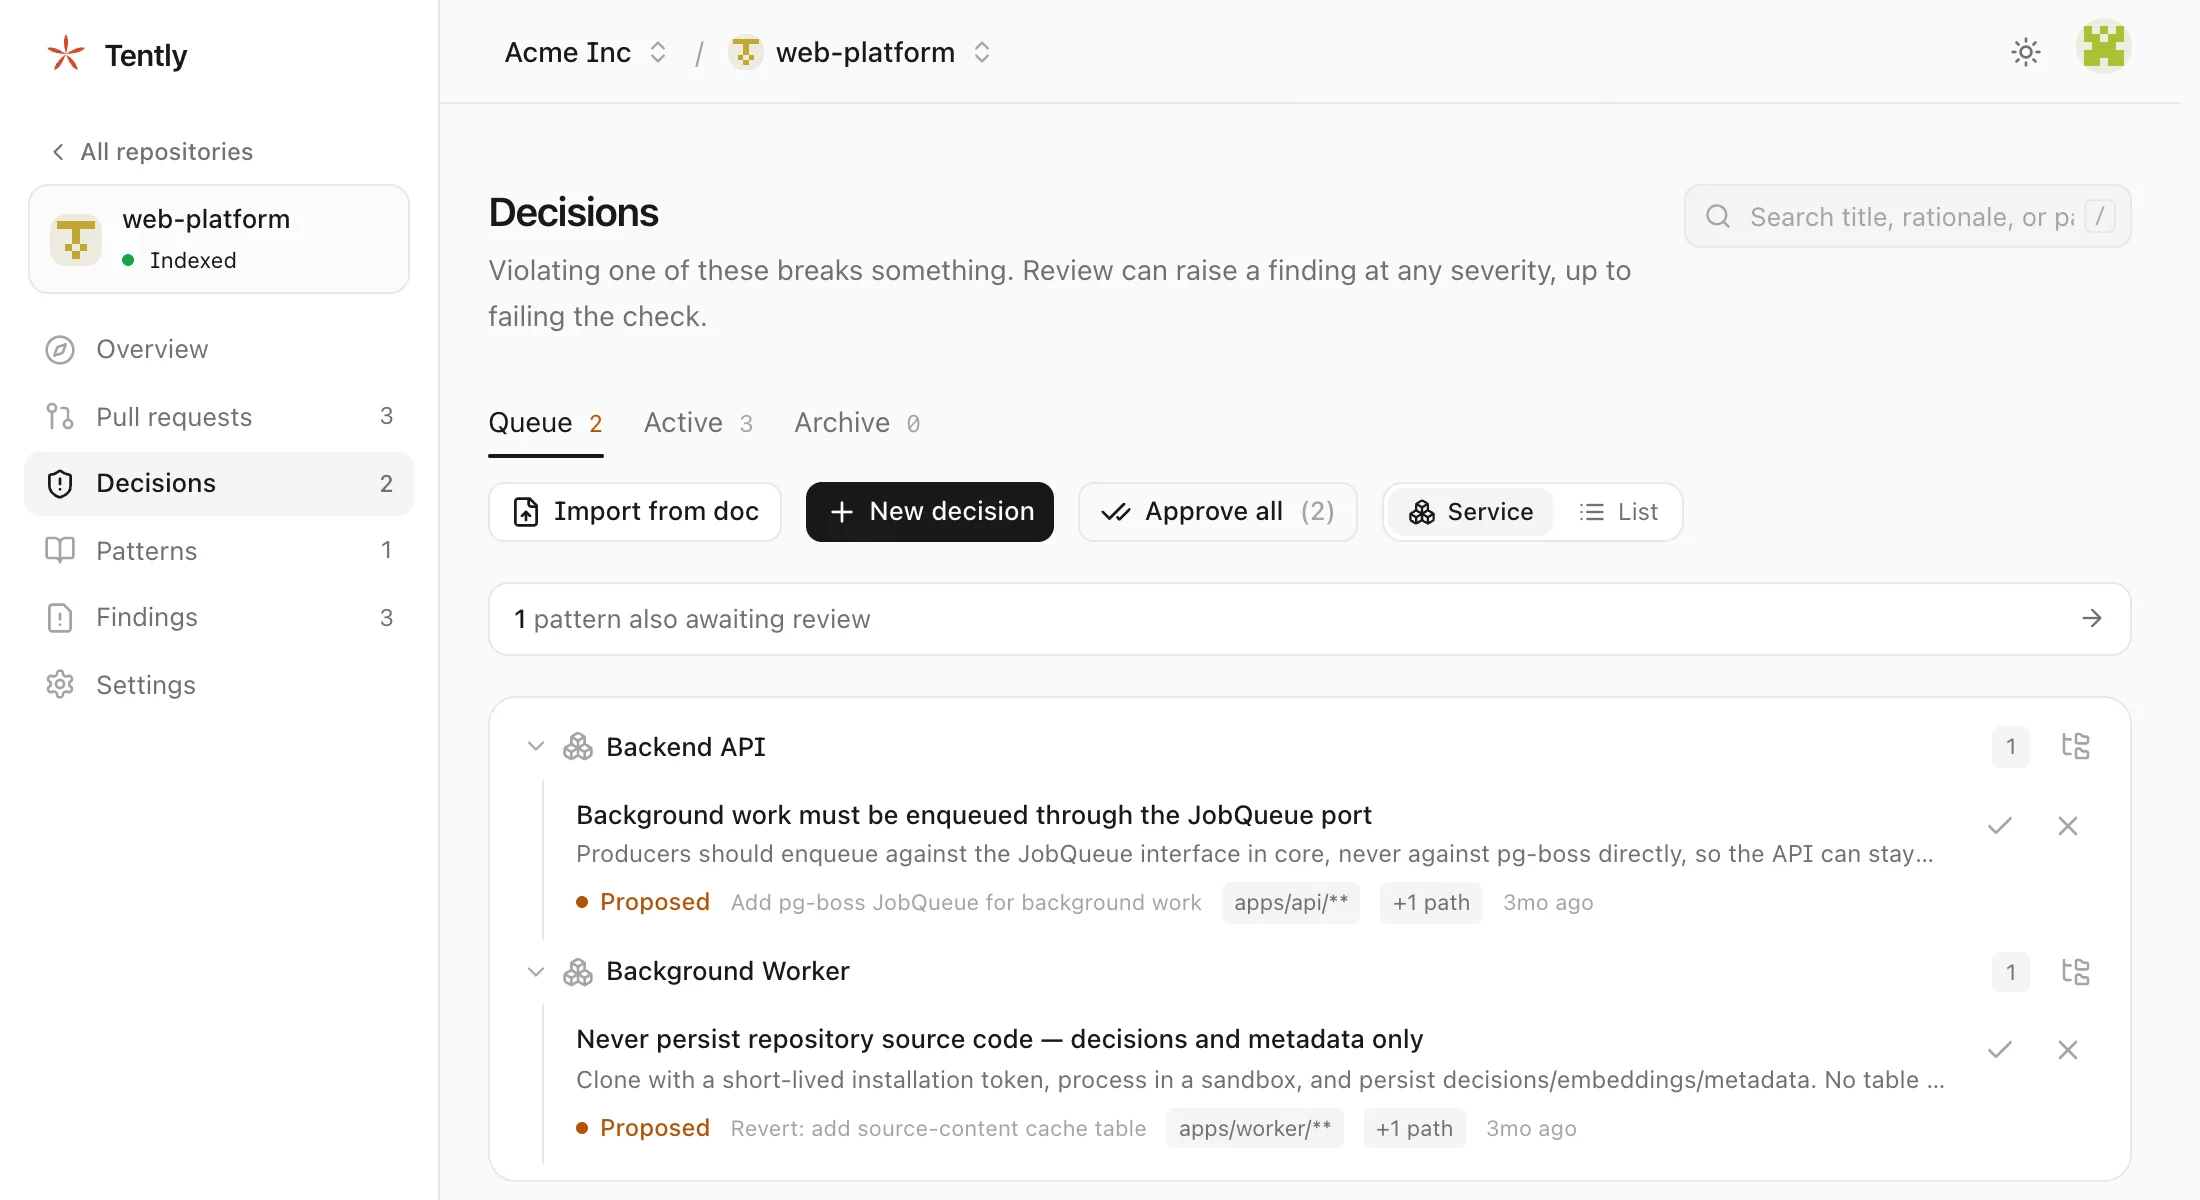The width and height of the screenshot is (2200, 1200).
Task: Click the Tently star logo icon
Action: coord(66,54)
